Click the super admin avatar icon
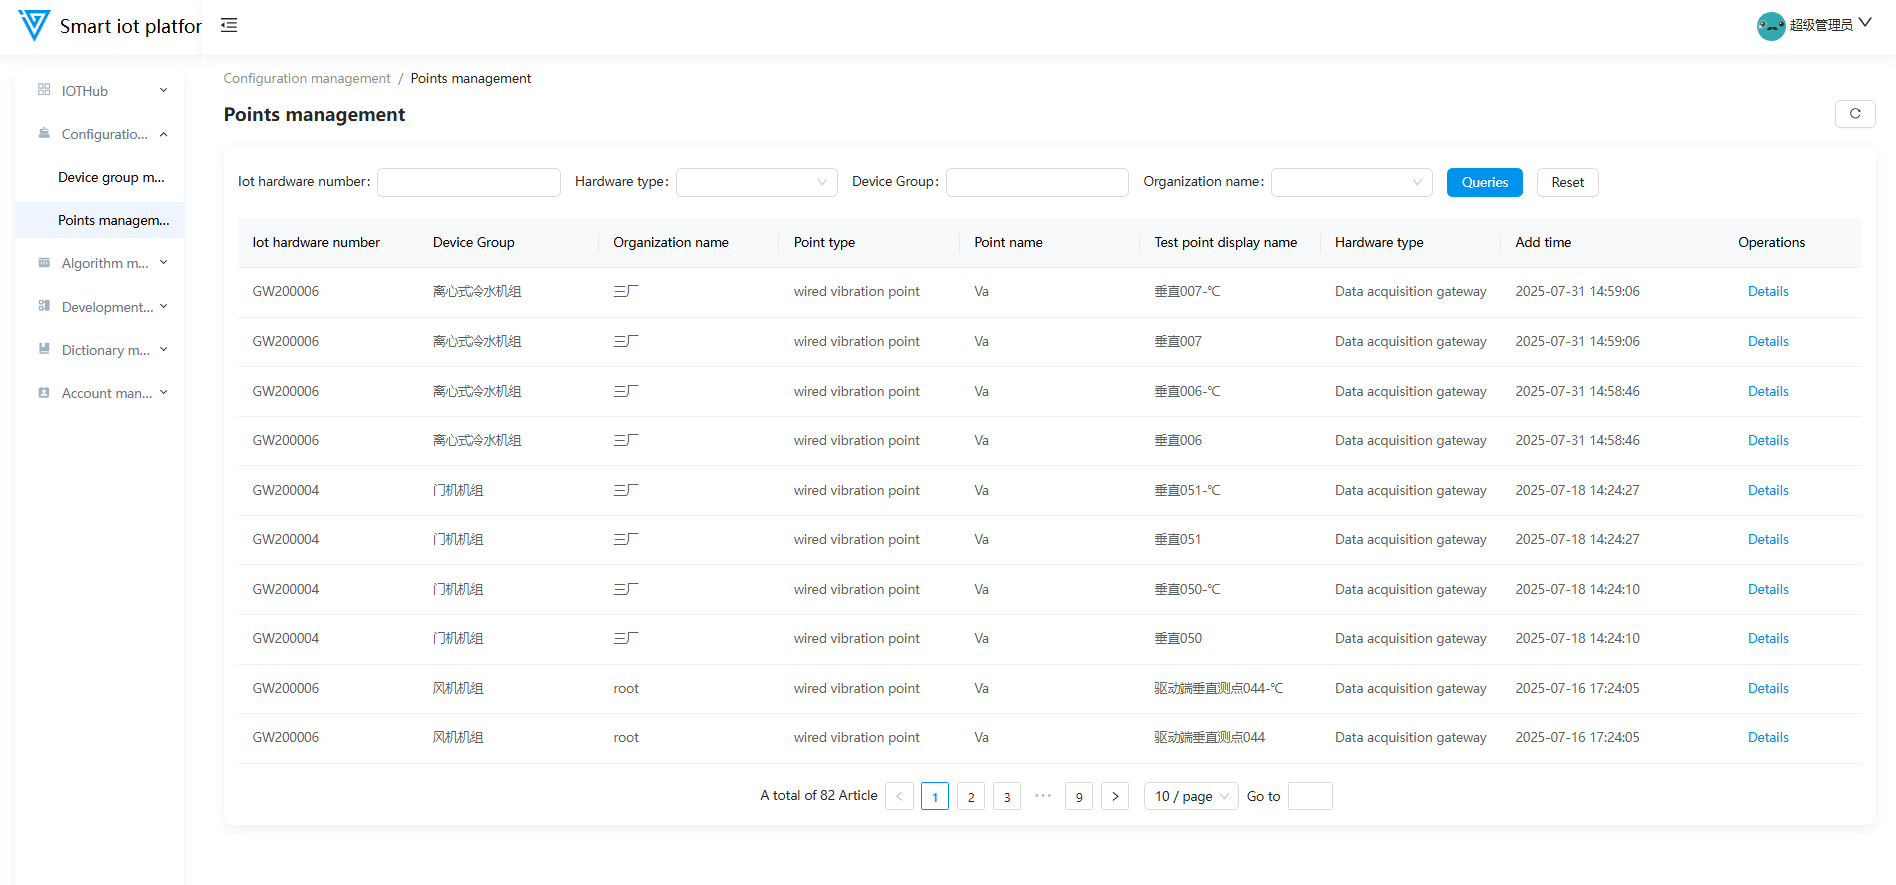Image resolution: width=1896 pixels, height=885 pixels. (x=1770, y=26)
